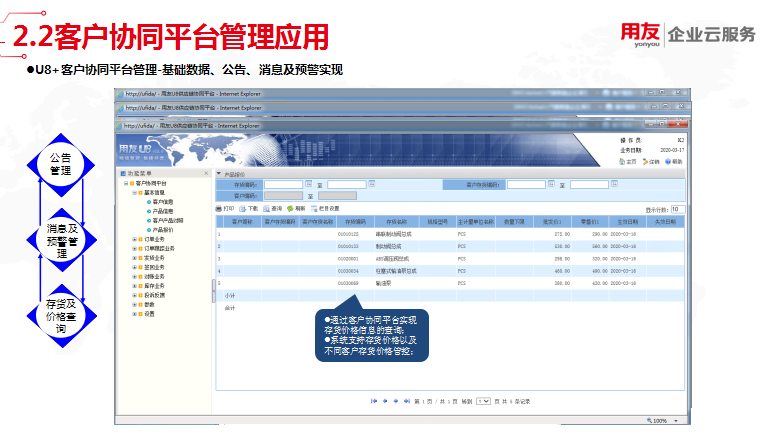Open 产品信息 in the menu tree

[163, 211]
